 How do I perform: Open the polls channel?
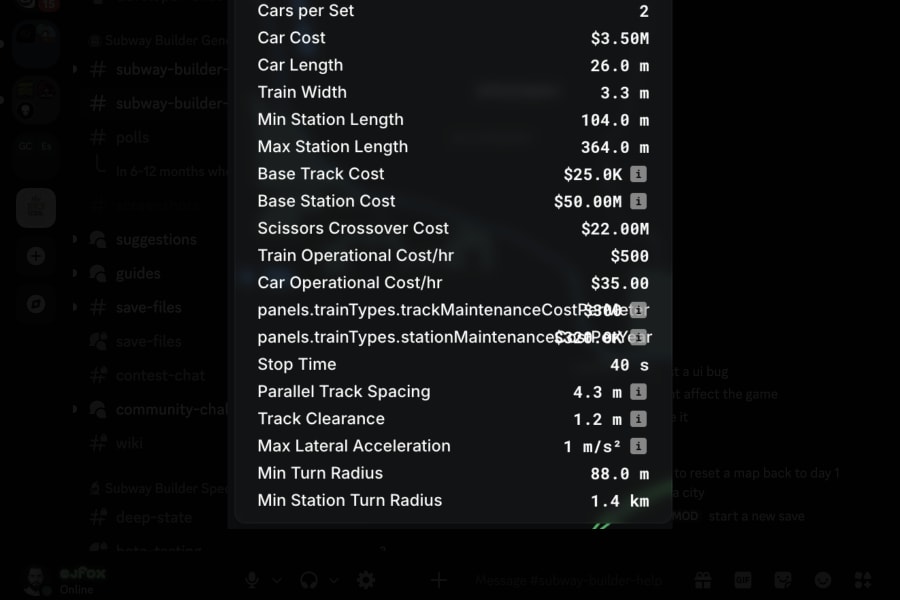[x=133, y=137]
